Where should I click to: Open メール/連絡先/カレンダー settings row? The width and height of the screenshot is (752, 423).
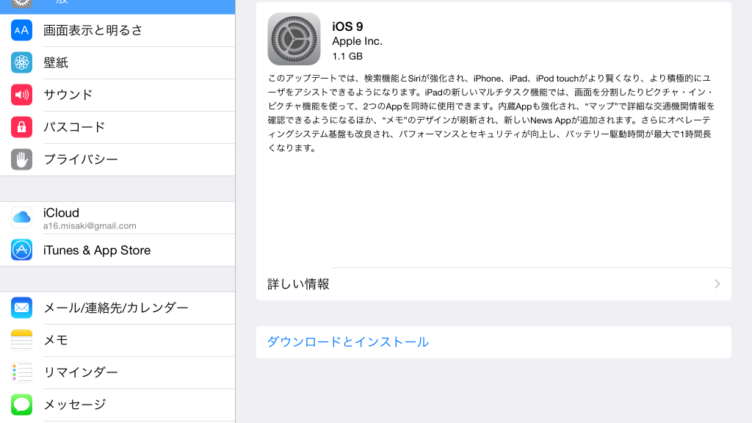click(x=118, y=307)
